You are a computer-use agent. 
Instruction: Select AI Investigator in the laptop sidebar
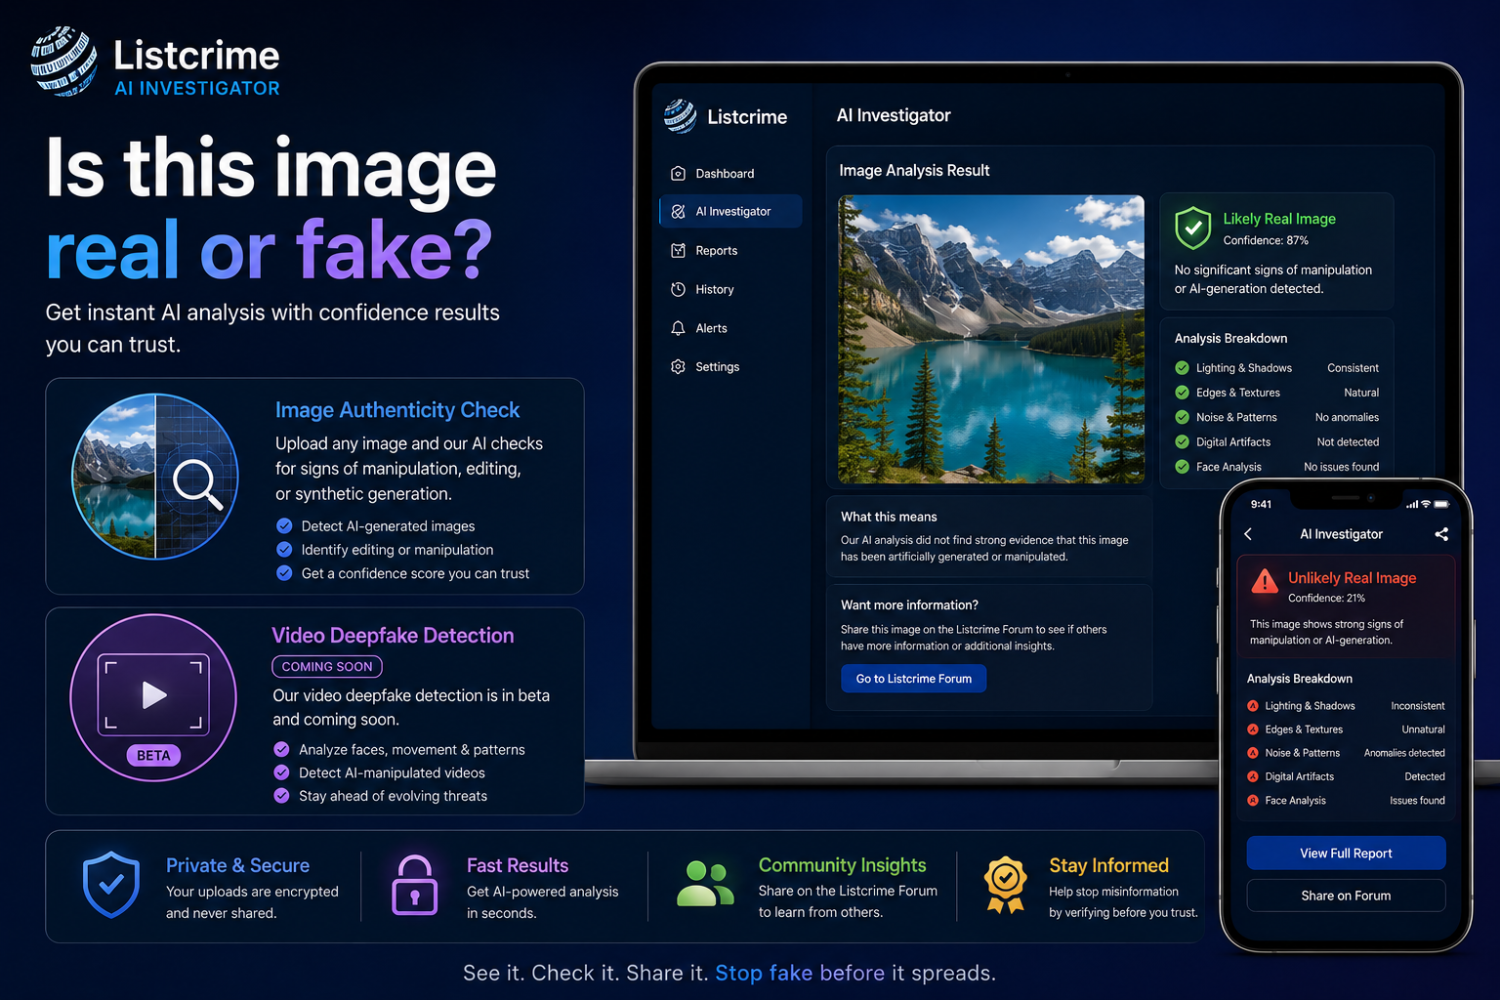click(x=731, y=211)
